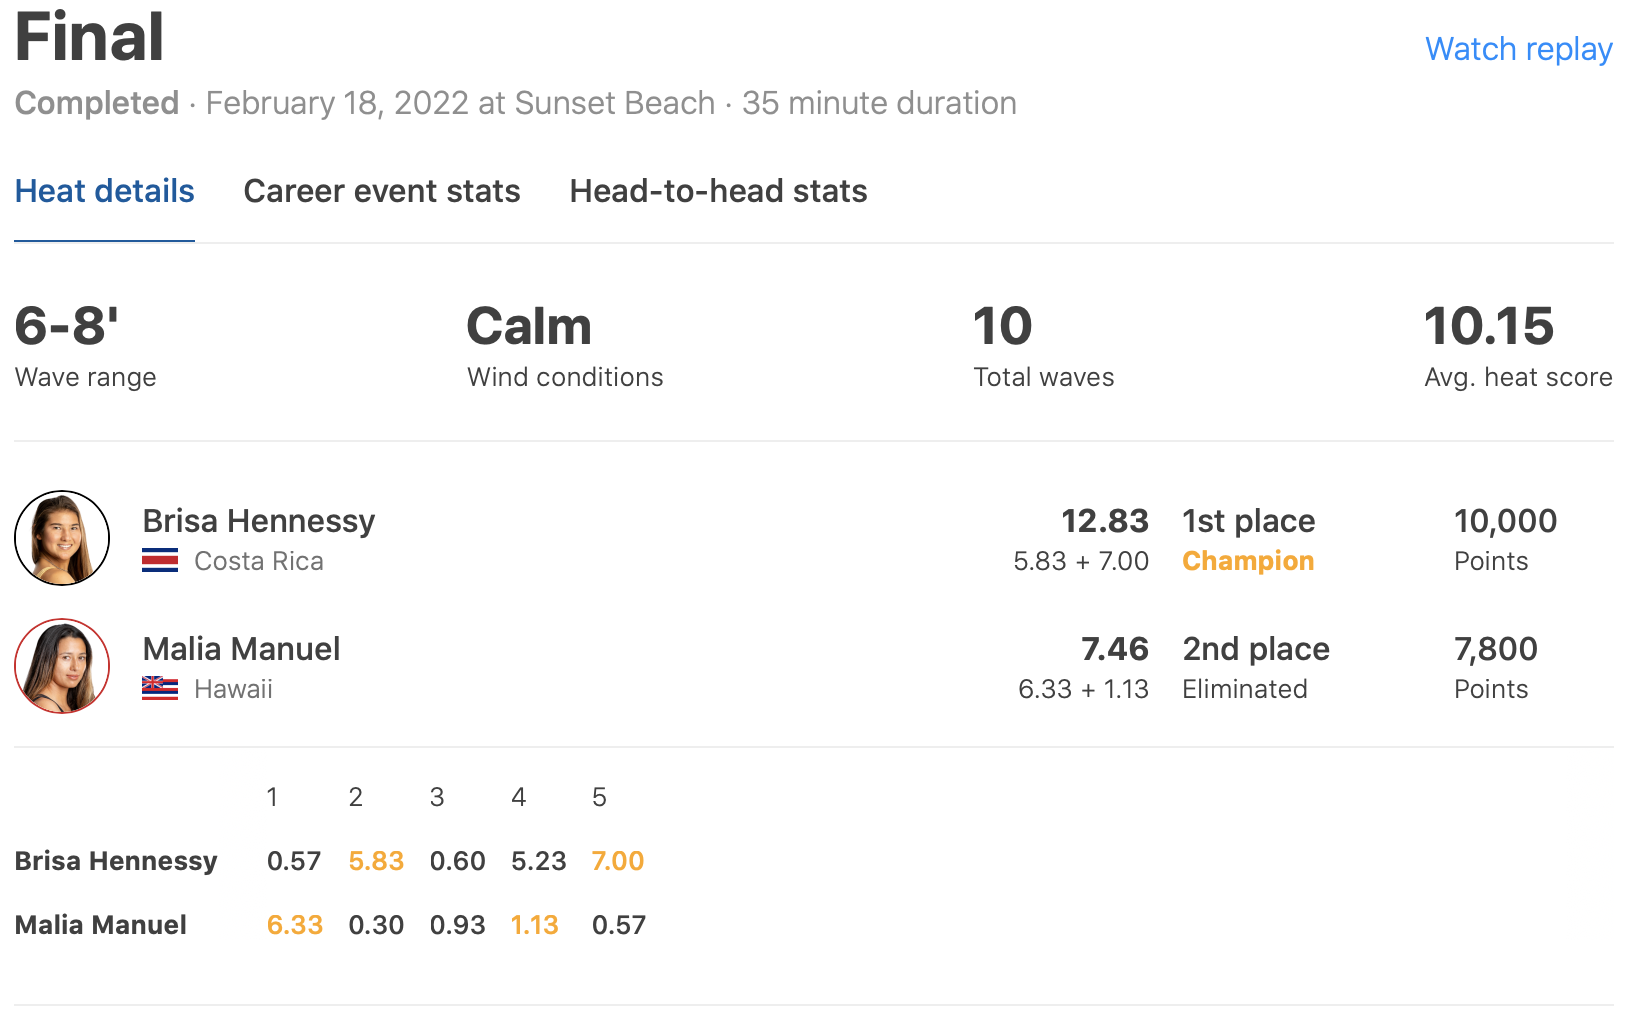Click the 6-8' wave range stat
The image size is (1648, 1018).
point(66,327)
